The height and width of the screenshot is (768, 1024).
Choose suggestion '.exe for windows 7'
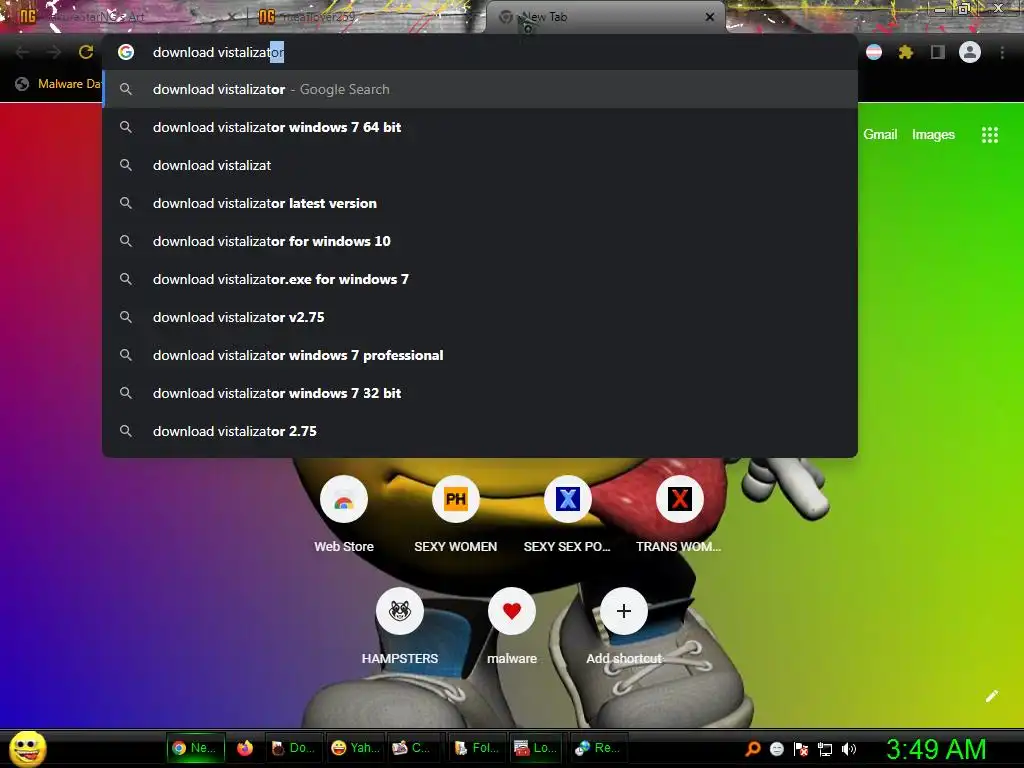point(480,279)
